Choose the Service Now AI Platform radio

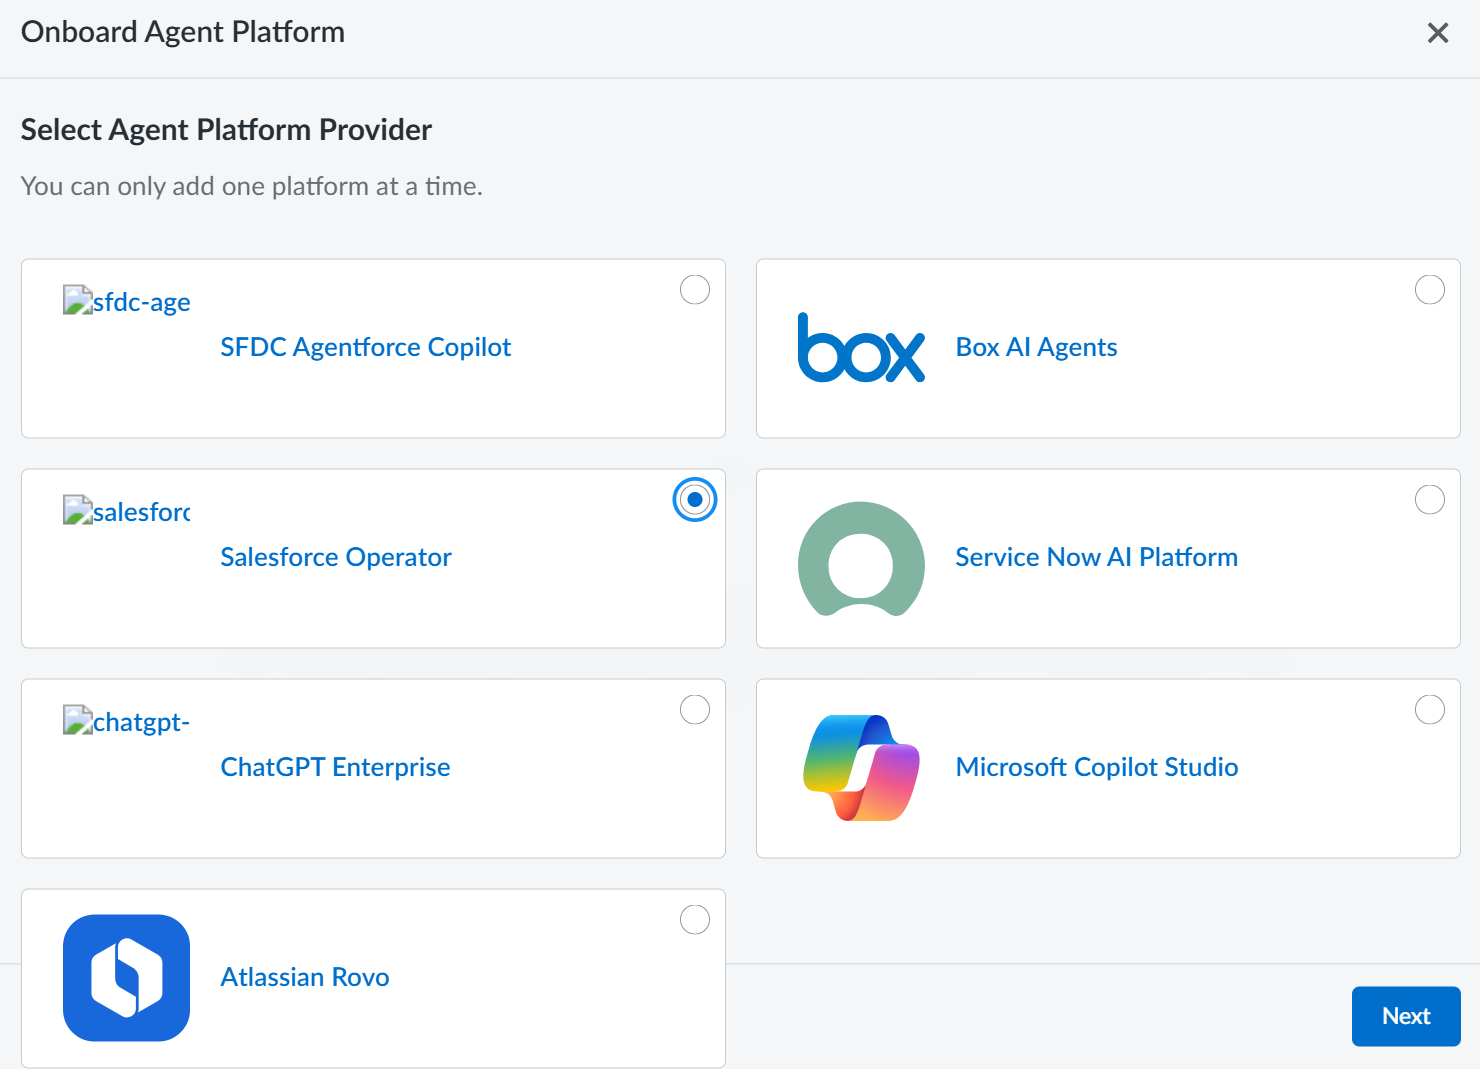1430,500
